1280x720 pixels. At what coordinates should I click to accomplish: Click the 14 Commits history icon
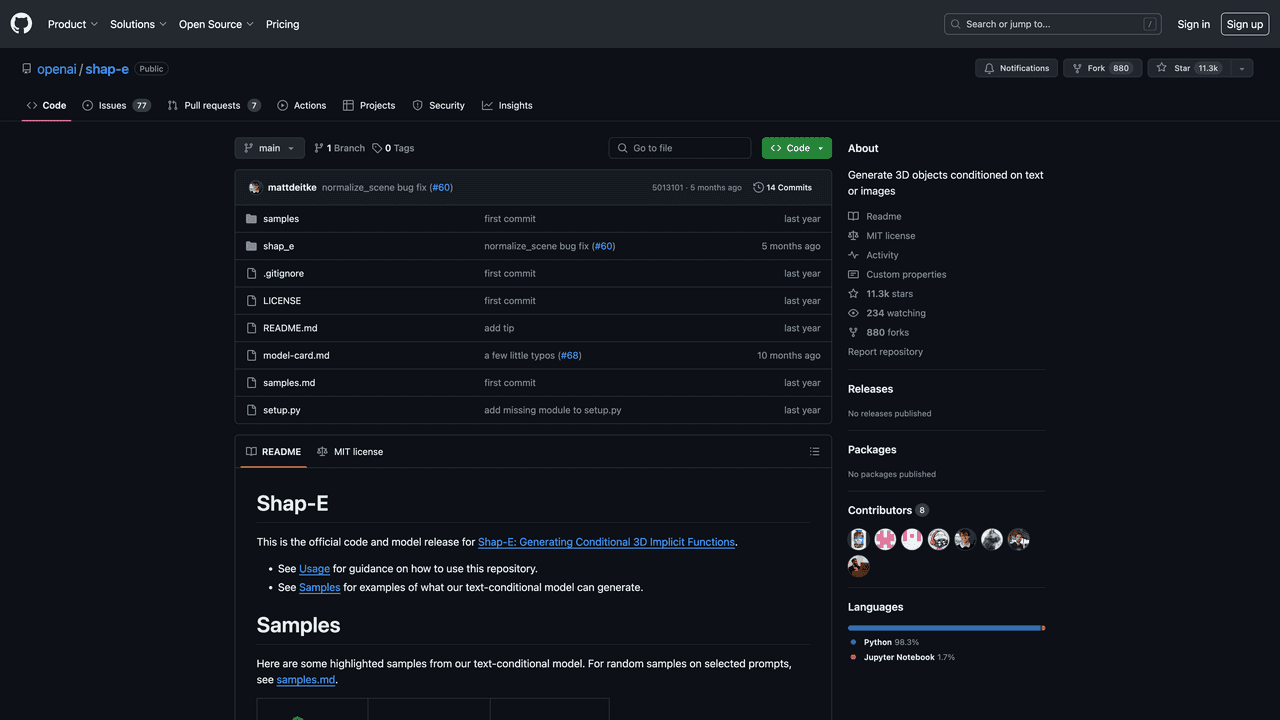coord(758,188)
